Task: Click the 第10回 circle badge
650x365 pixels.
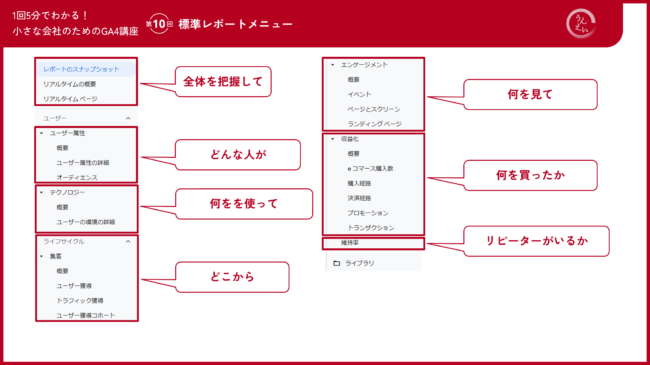Action: pyautogui.click(x=159, y=24)
